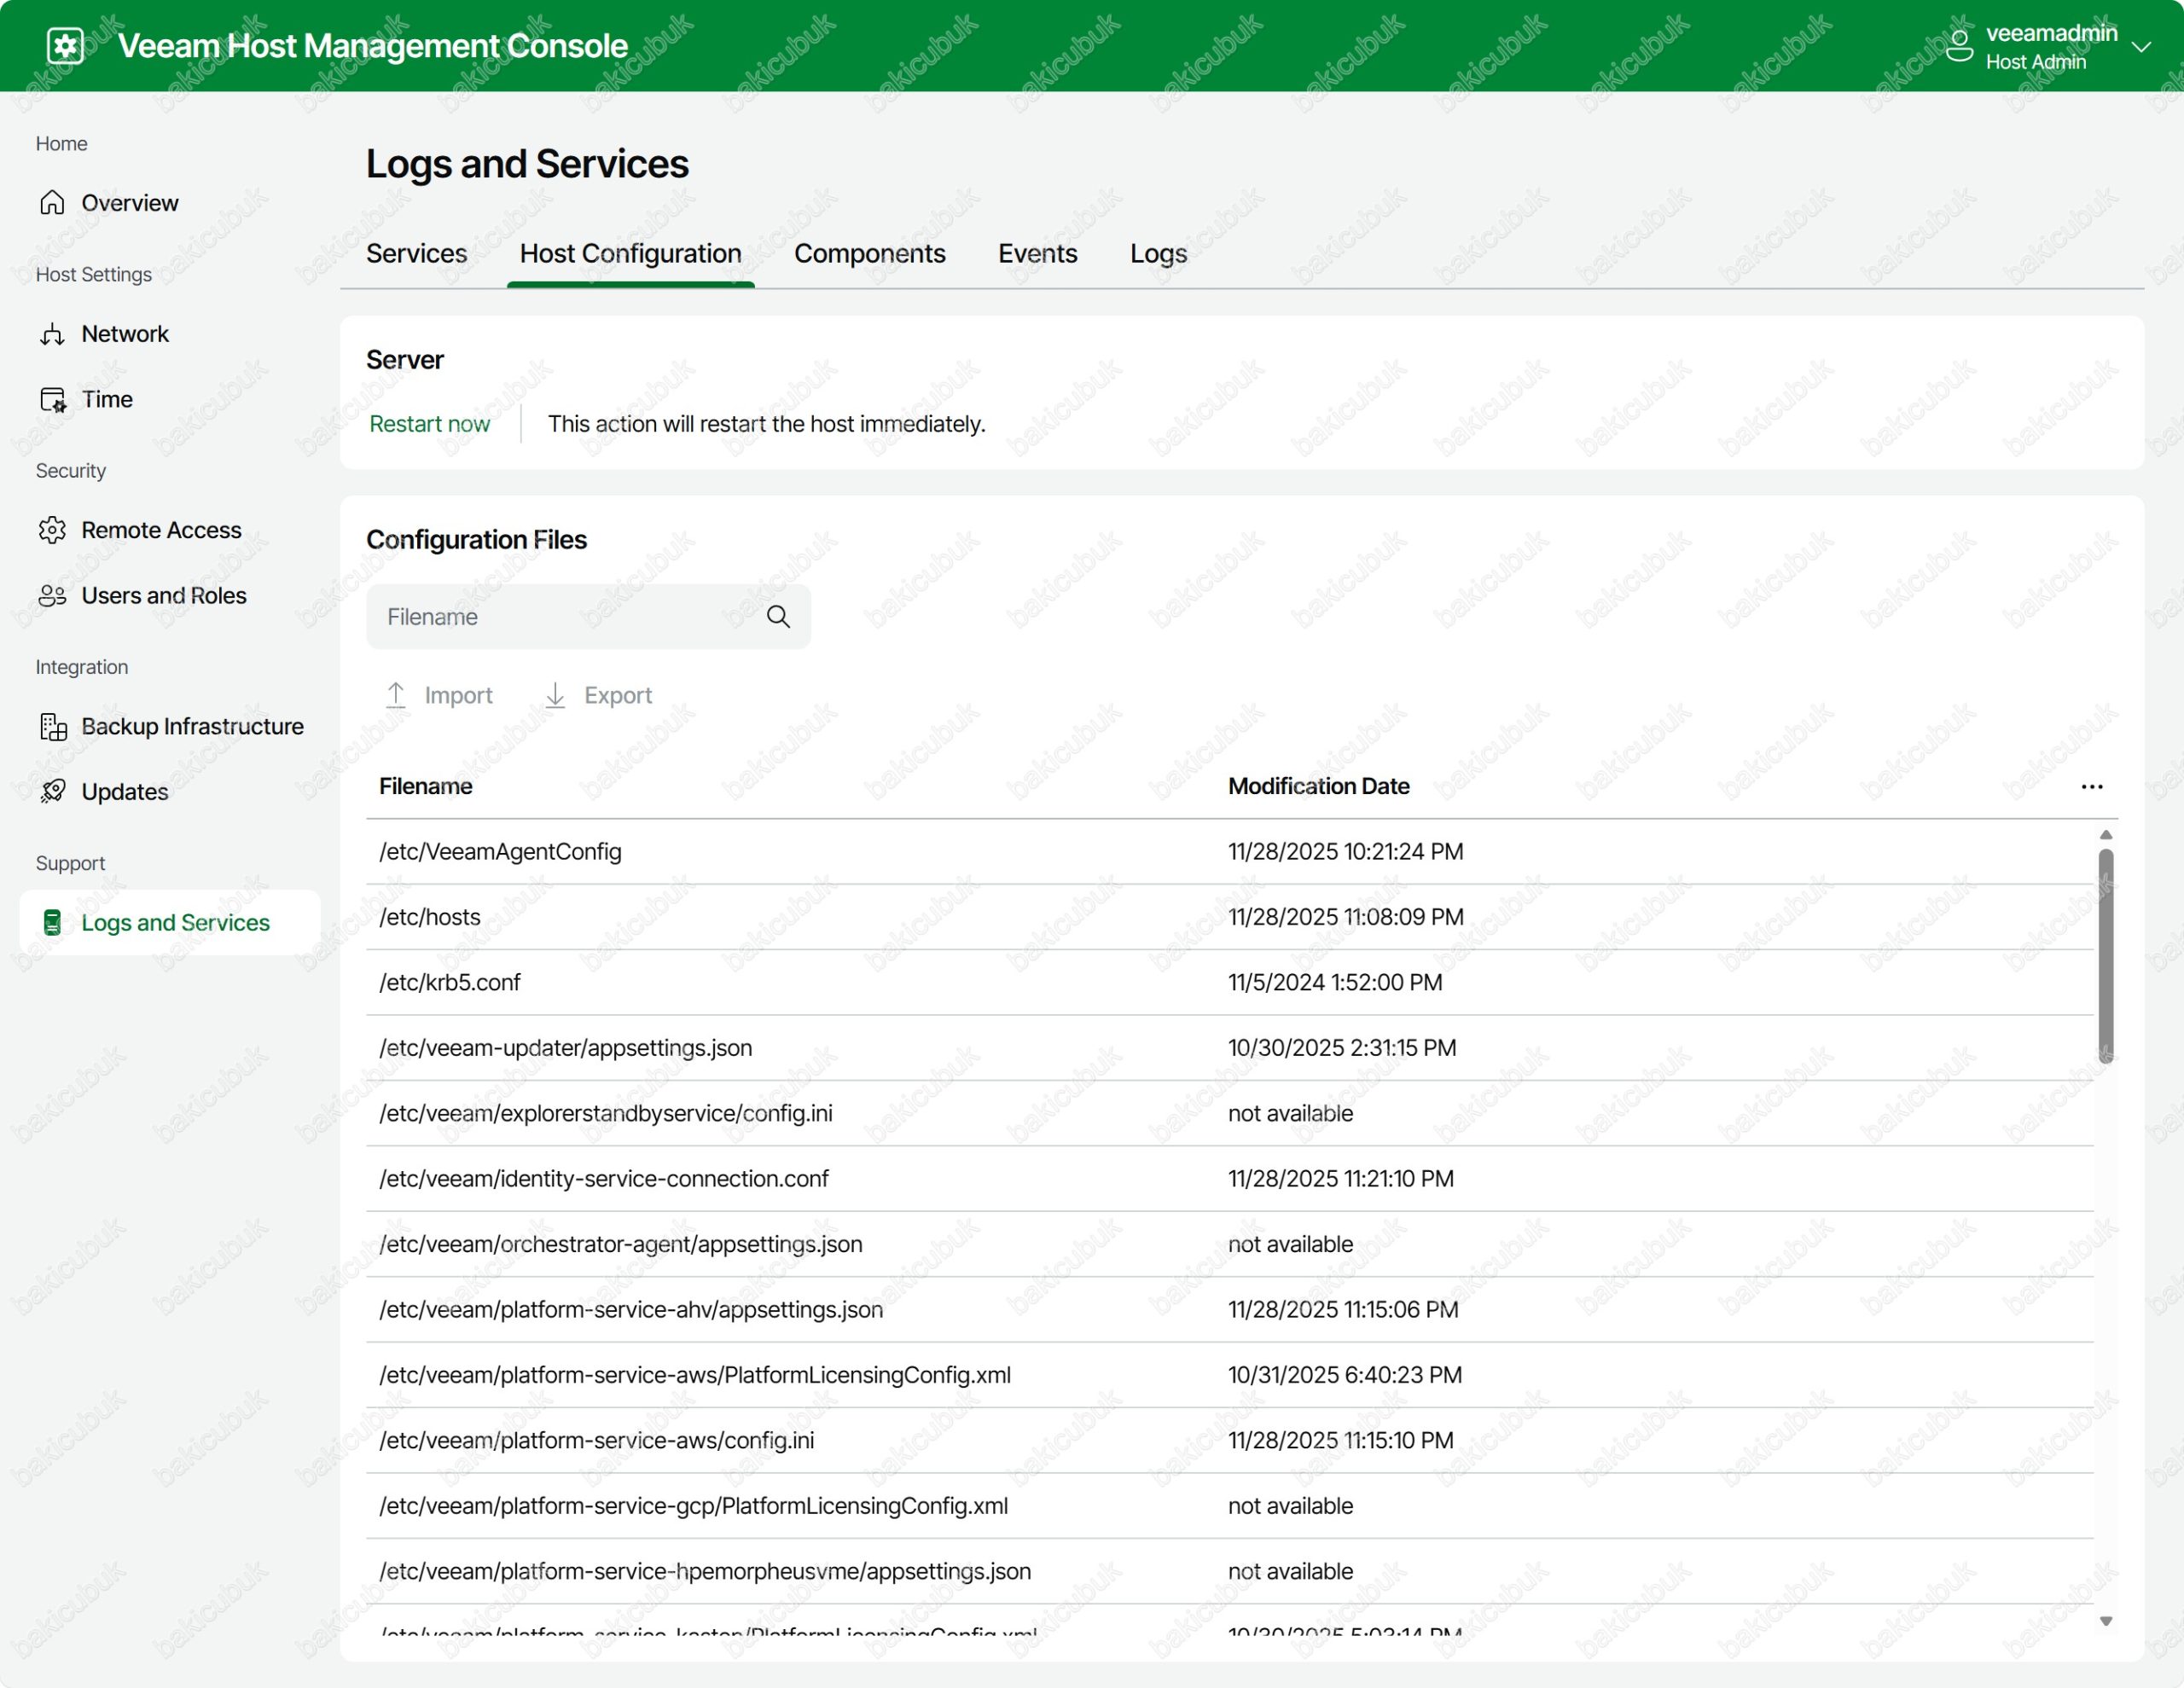Open the Updates rocket icon
The image size is (2184, 1688).
pyautogui.click(x=52, y=792)
